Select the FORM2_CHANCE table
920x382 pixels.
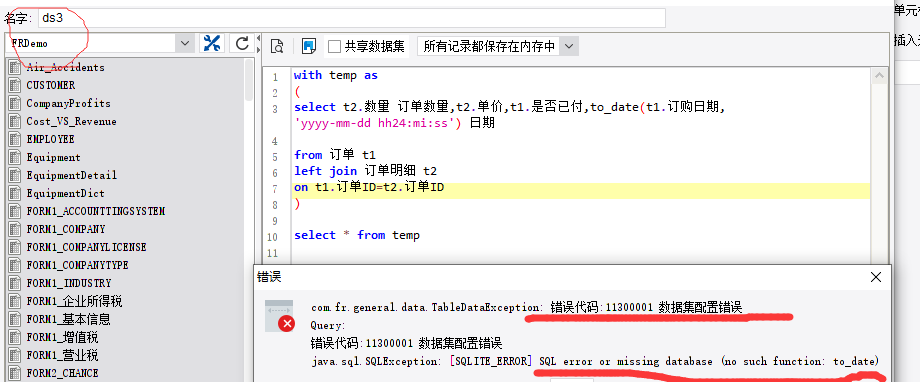[x=62, y=373]
